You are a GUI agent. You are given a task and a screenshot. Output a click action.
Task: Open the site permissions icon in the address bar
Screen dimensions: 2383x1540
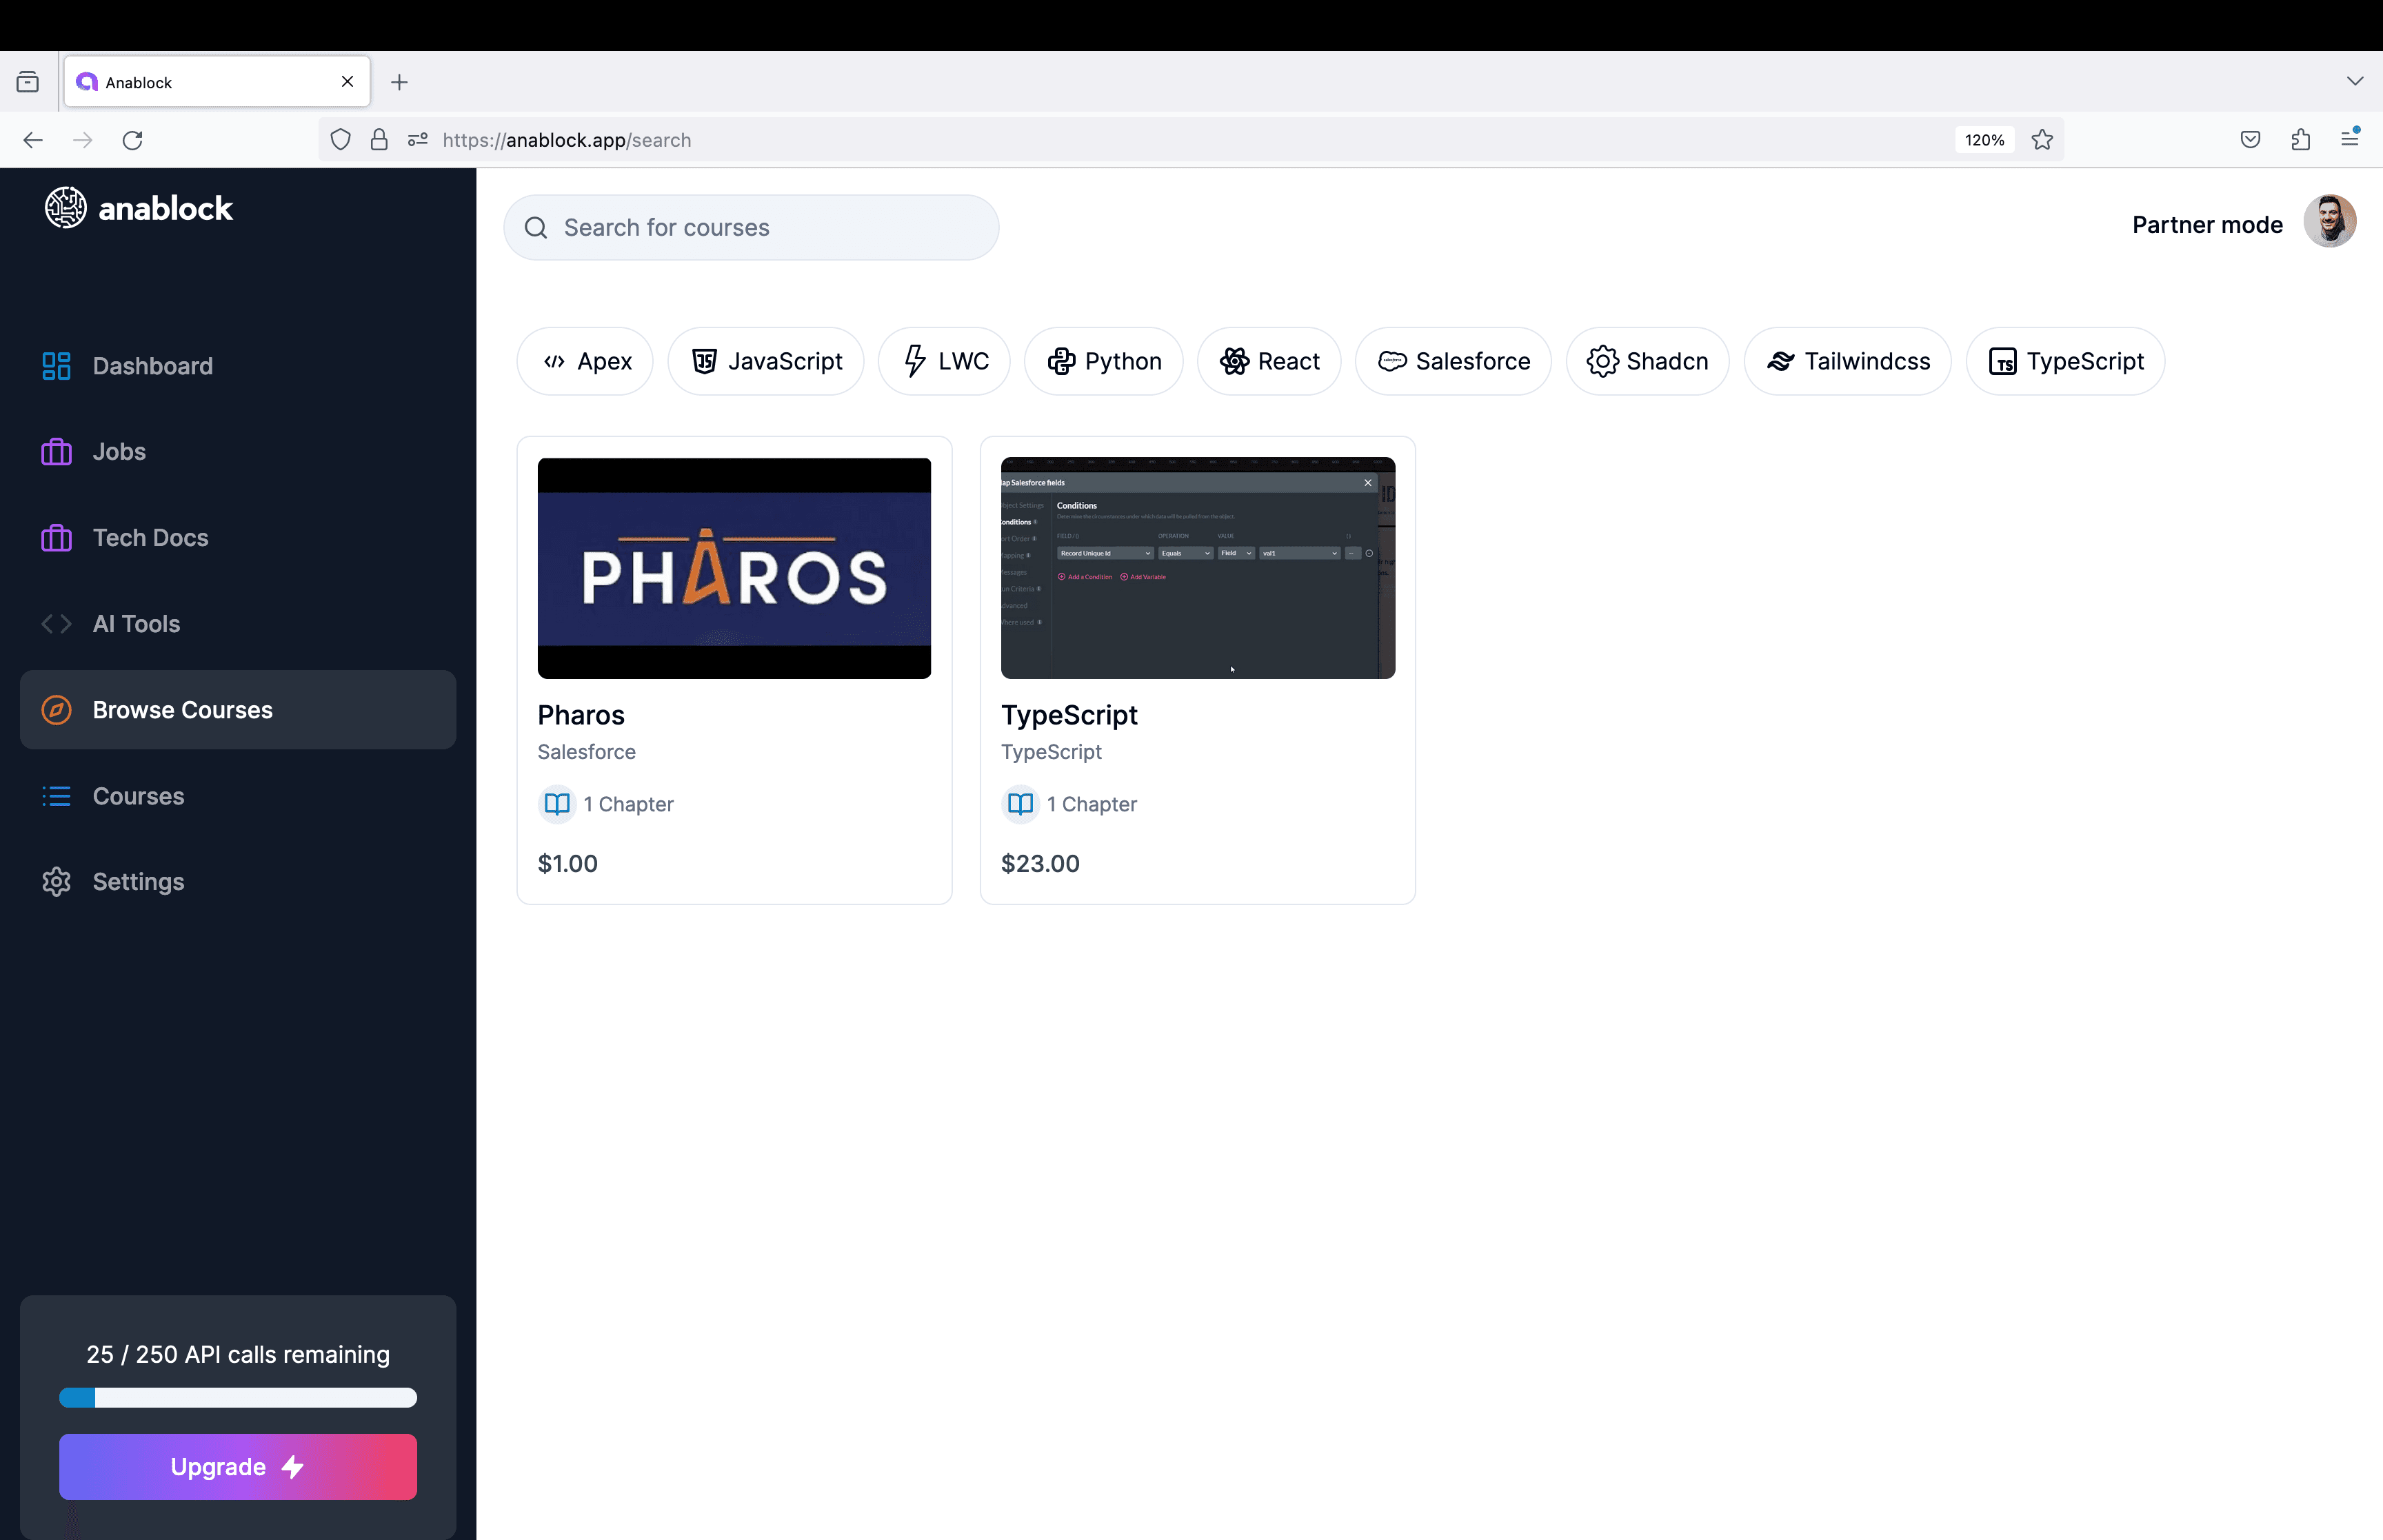(x=418, y=140)
